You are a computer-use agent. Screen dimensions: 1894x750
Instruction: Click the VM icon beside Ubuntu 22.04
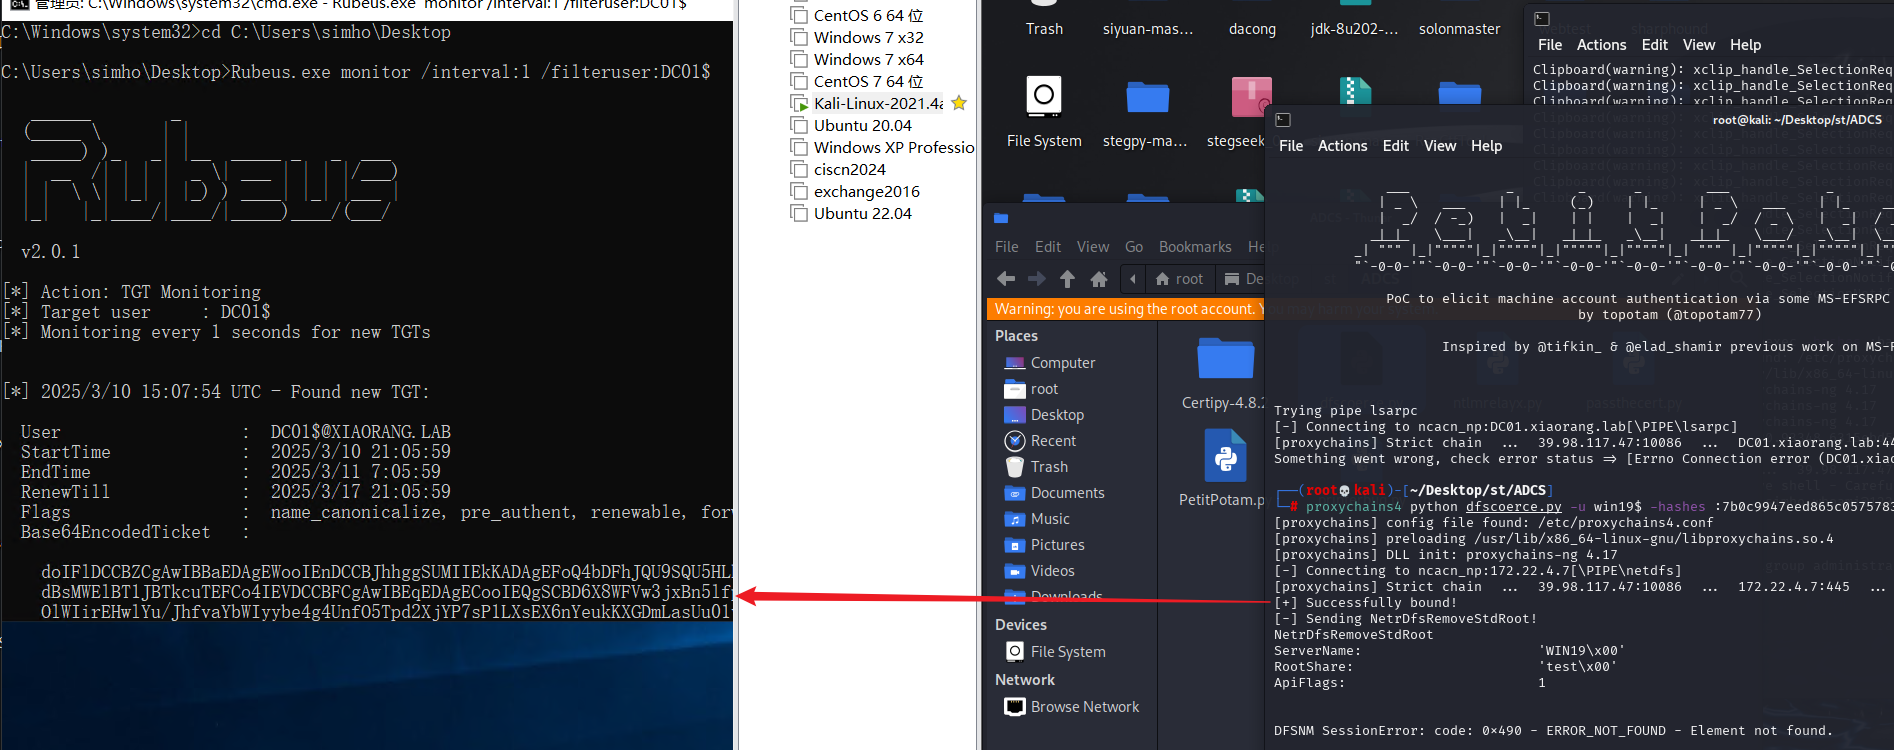click(x=799, y=213)
